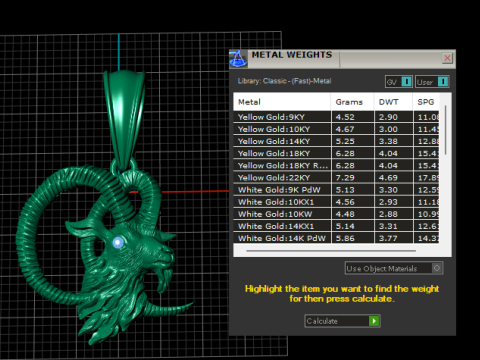480x360 pixels.
Task: Click the horizontal scrollbar below the table
Action: coord(331,251)
